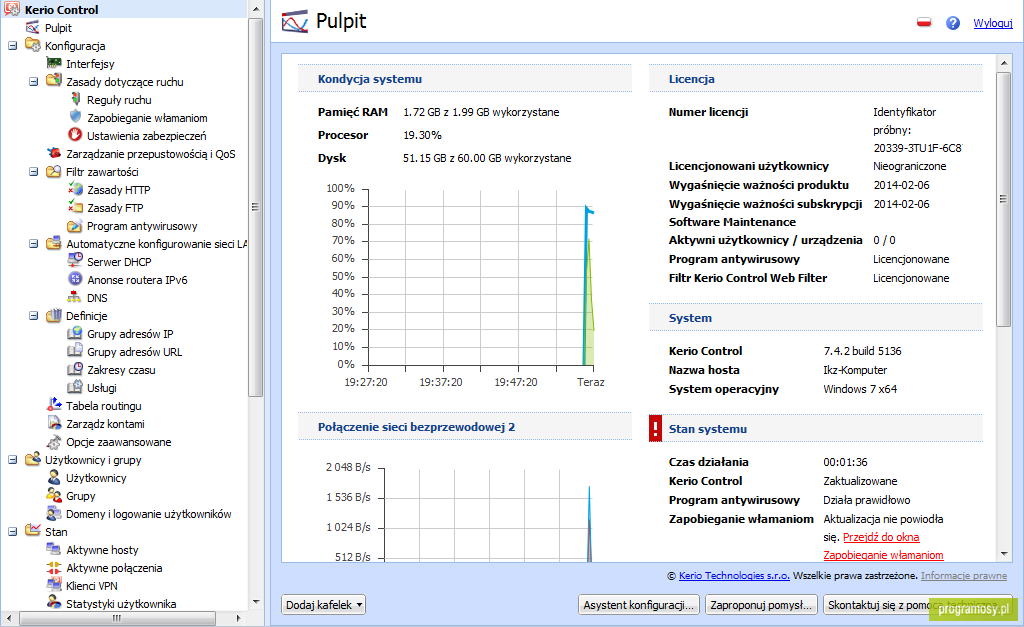Click Skontaktuj się z pomocą techniczną button
Screen dimensions: 1024x627
click(x=918, y=605)
